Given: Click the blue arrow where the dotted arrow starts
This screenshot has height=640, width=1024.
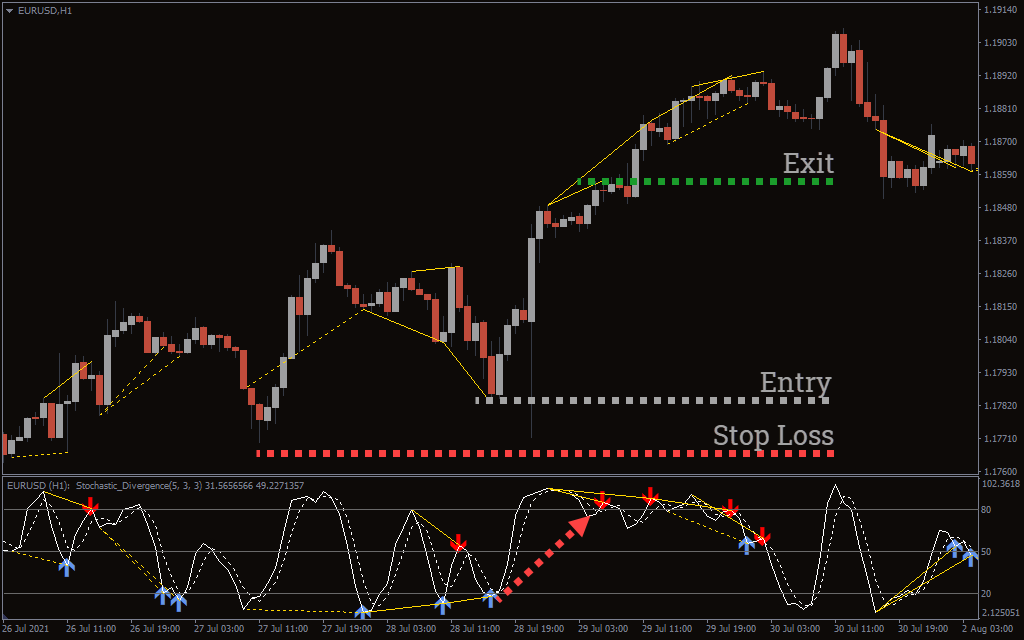Looking at the screenshot, I should (490, 597).
